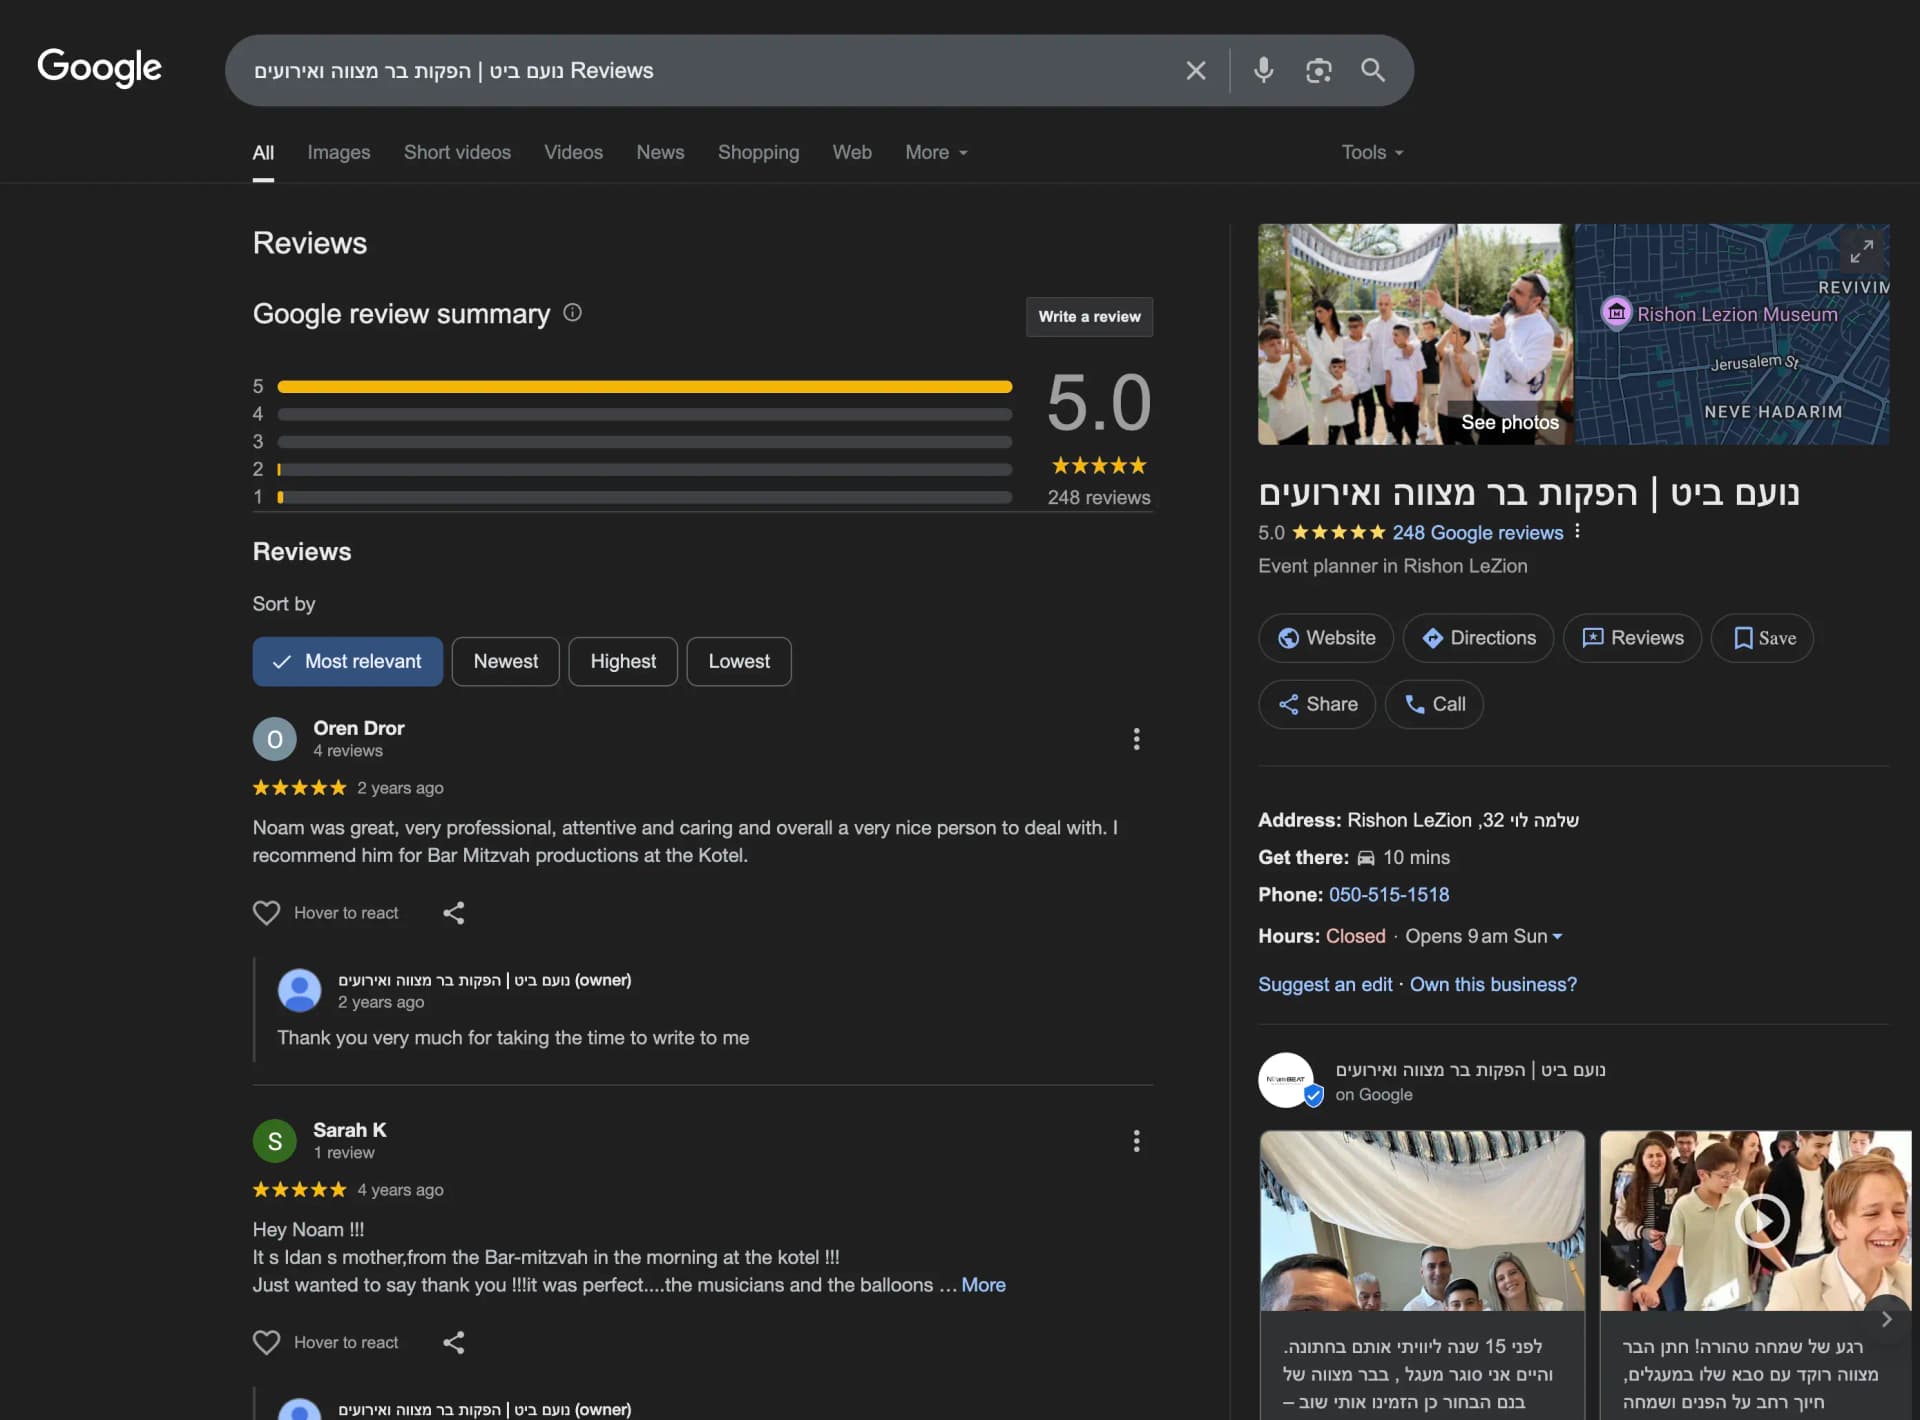Click Own this business? link
1920x1420 pixels.
[x=1493, y=984]
